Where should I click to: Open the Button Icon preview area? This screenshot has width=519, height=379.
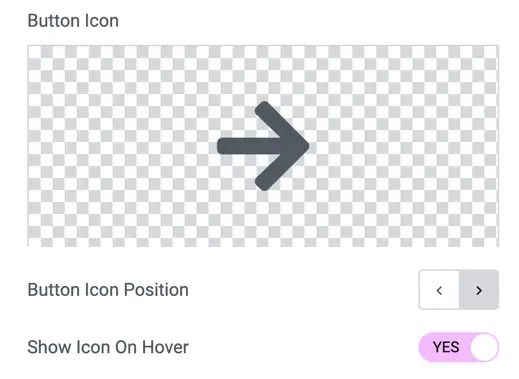(263, 146)
